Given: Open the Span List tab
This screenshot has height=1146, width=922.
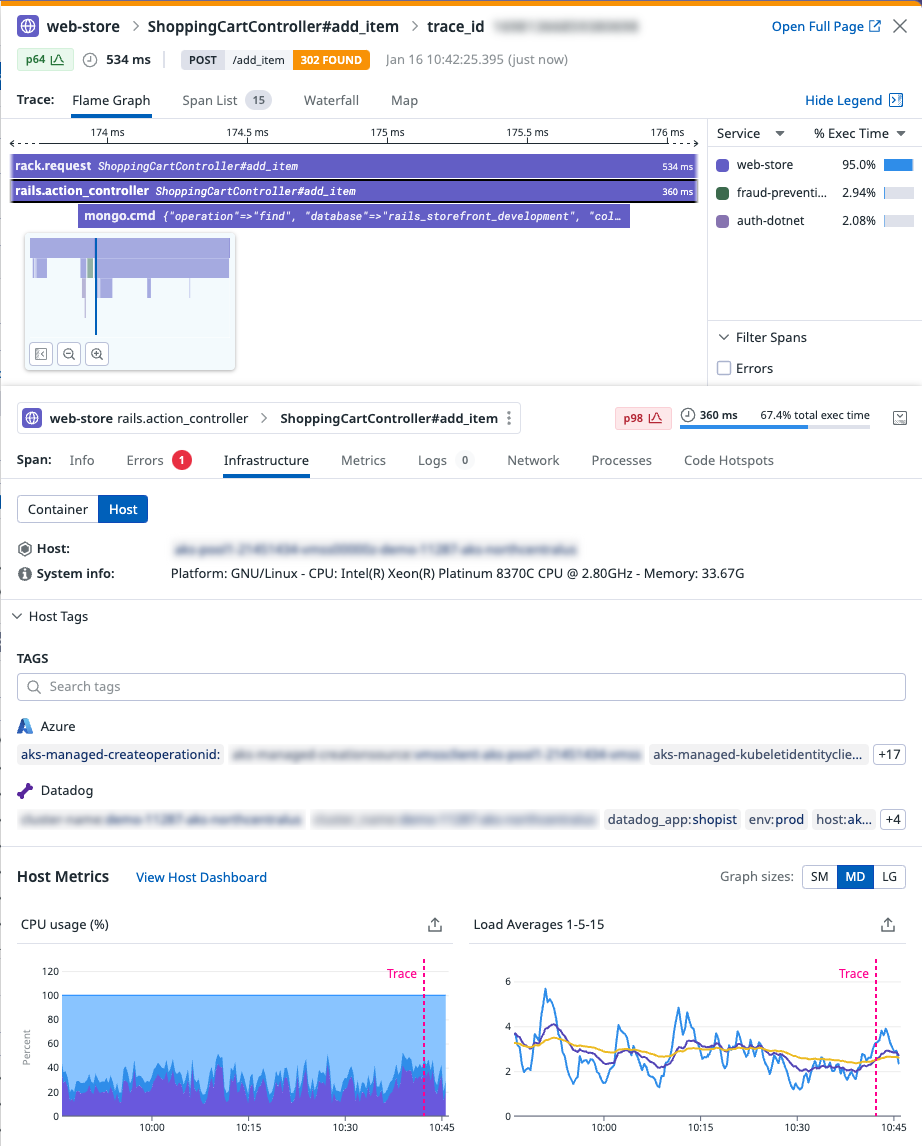Looking at the screenshot, I should (x=226, y=100).
